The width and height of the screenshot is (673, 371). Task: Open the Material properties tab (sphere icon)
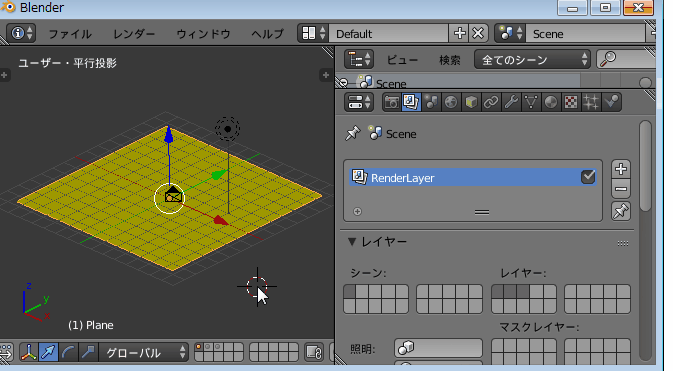pyautogui.click(x=551, y=102)
